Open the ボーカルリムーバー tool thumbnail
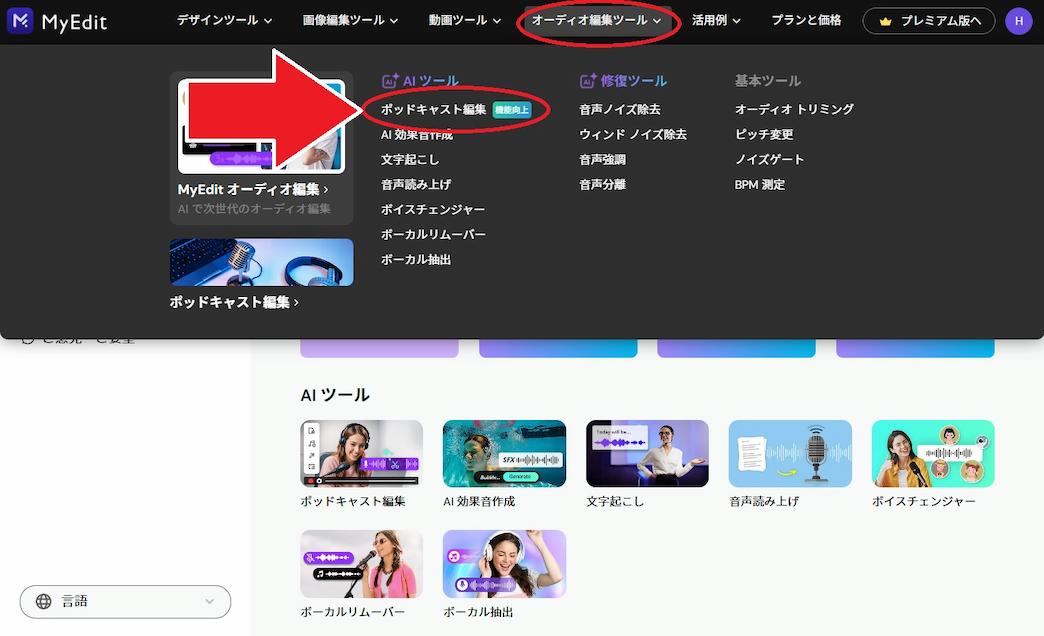The height and width of the screenshot is (636, 1044). tap(362, 564)
